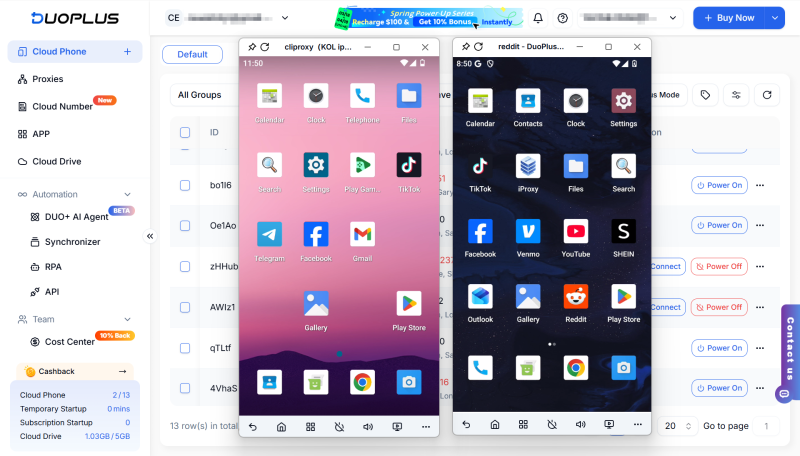
Task: Pin the cliproxy phone window
Action: 251,47
